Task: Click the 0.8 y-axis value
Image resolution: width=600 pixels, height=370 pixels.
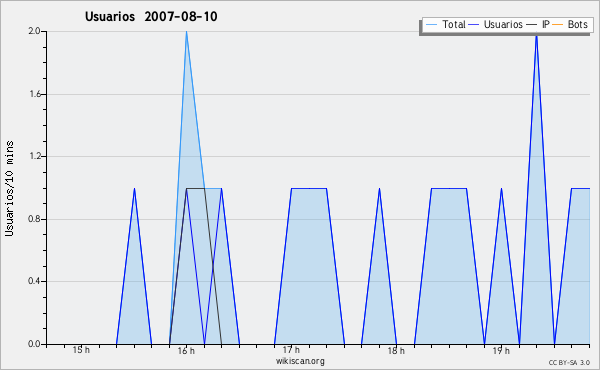Action: coord(35,219)
